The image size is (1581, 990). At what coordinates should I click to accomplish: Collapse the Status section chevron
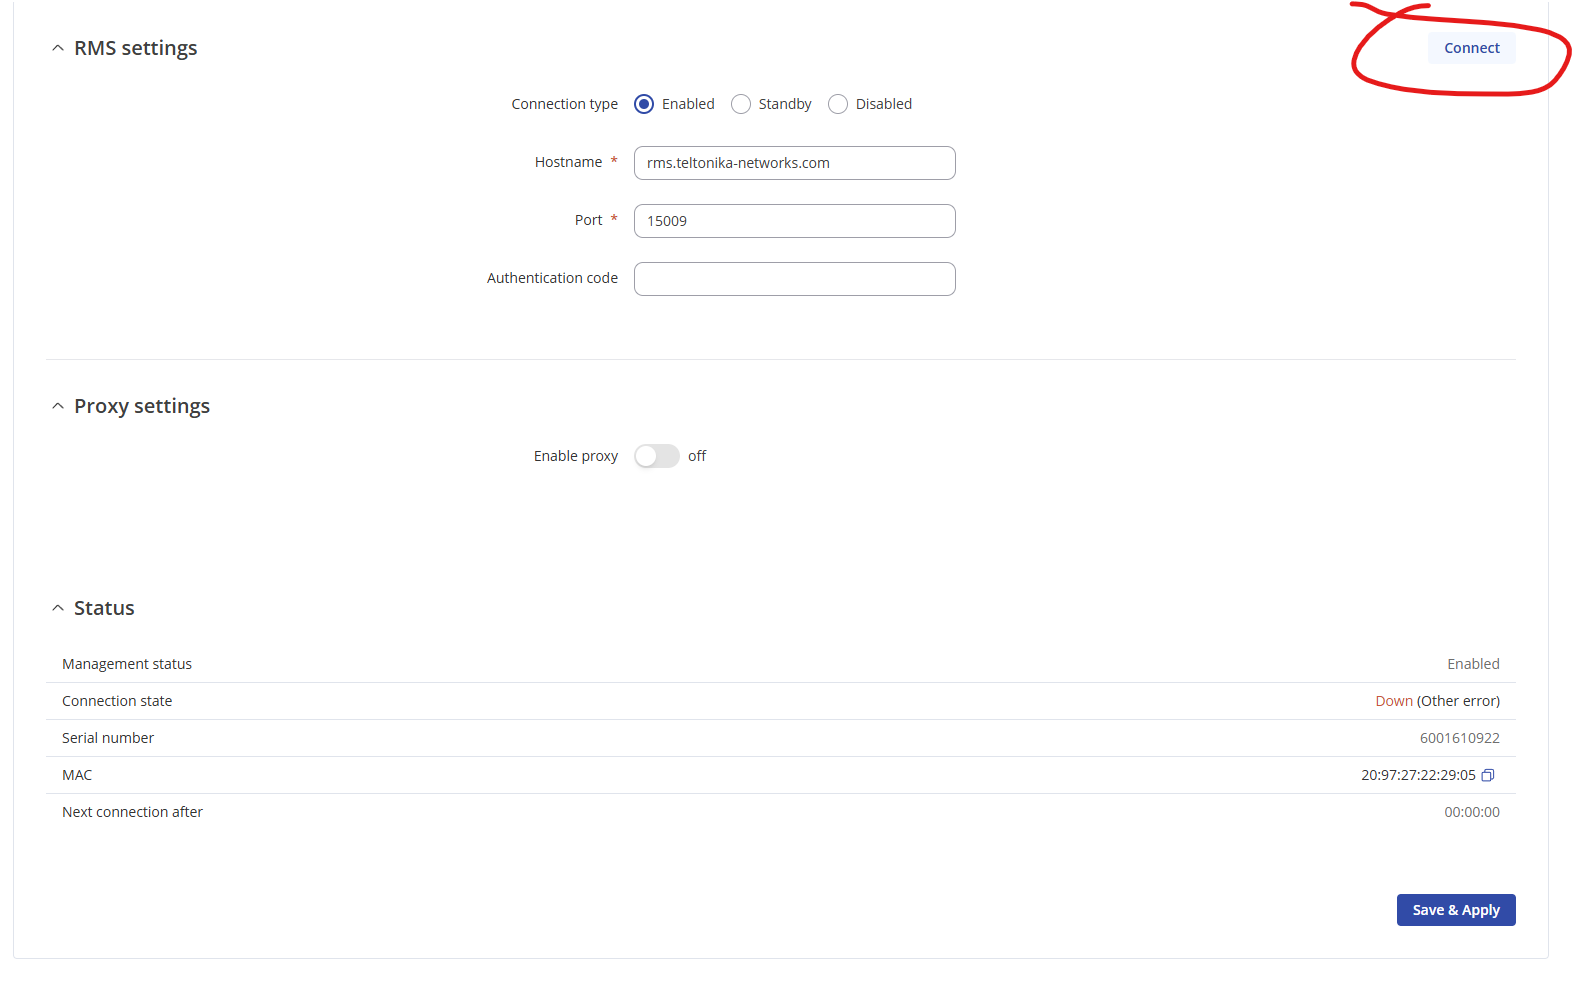(x=58, y=608)
